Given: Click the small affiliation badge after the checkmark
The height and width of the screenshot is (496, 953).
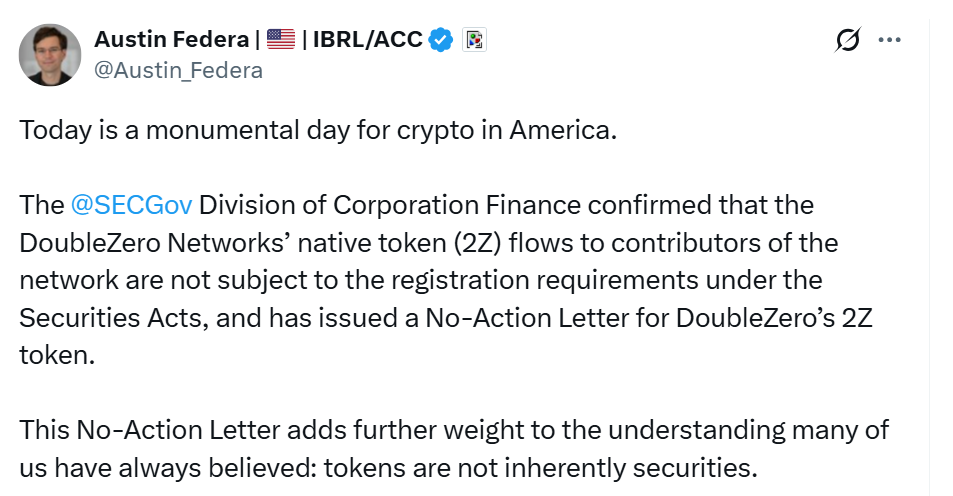Looking at the screenshot, I should coord(474,40).
